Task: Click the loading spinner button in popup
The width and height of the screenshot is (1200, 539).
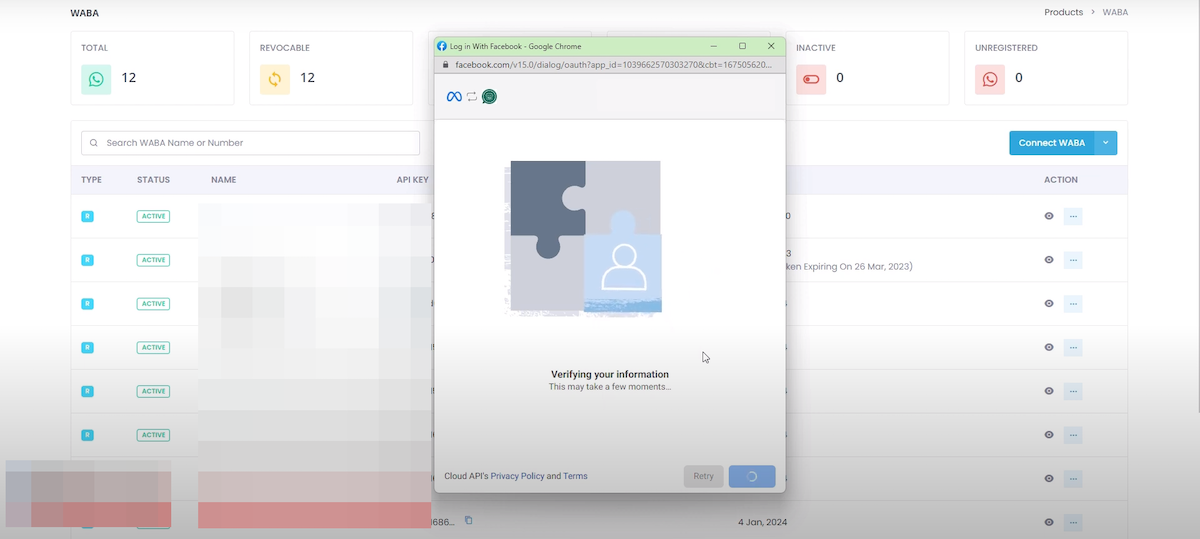Action: (x=752, y=476)
